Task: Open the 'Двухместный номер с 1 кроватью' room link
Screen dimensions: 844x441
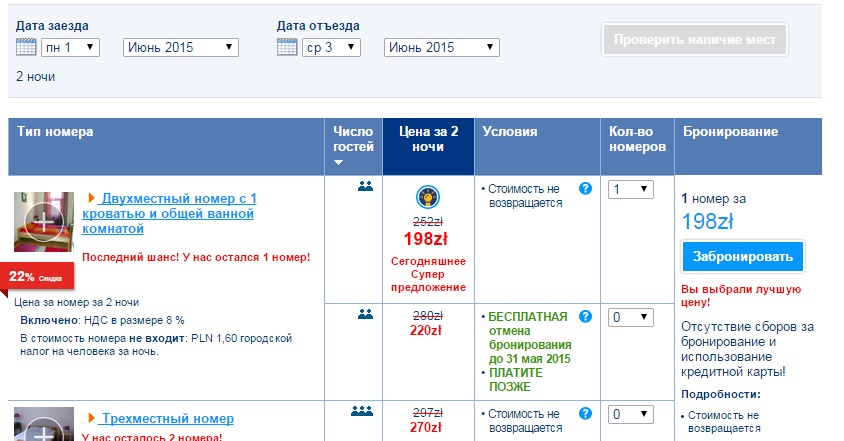Action: [x=169, y=213]
